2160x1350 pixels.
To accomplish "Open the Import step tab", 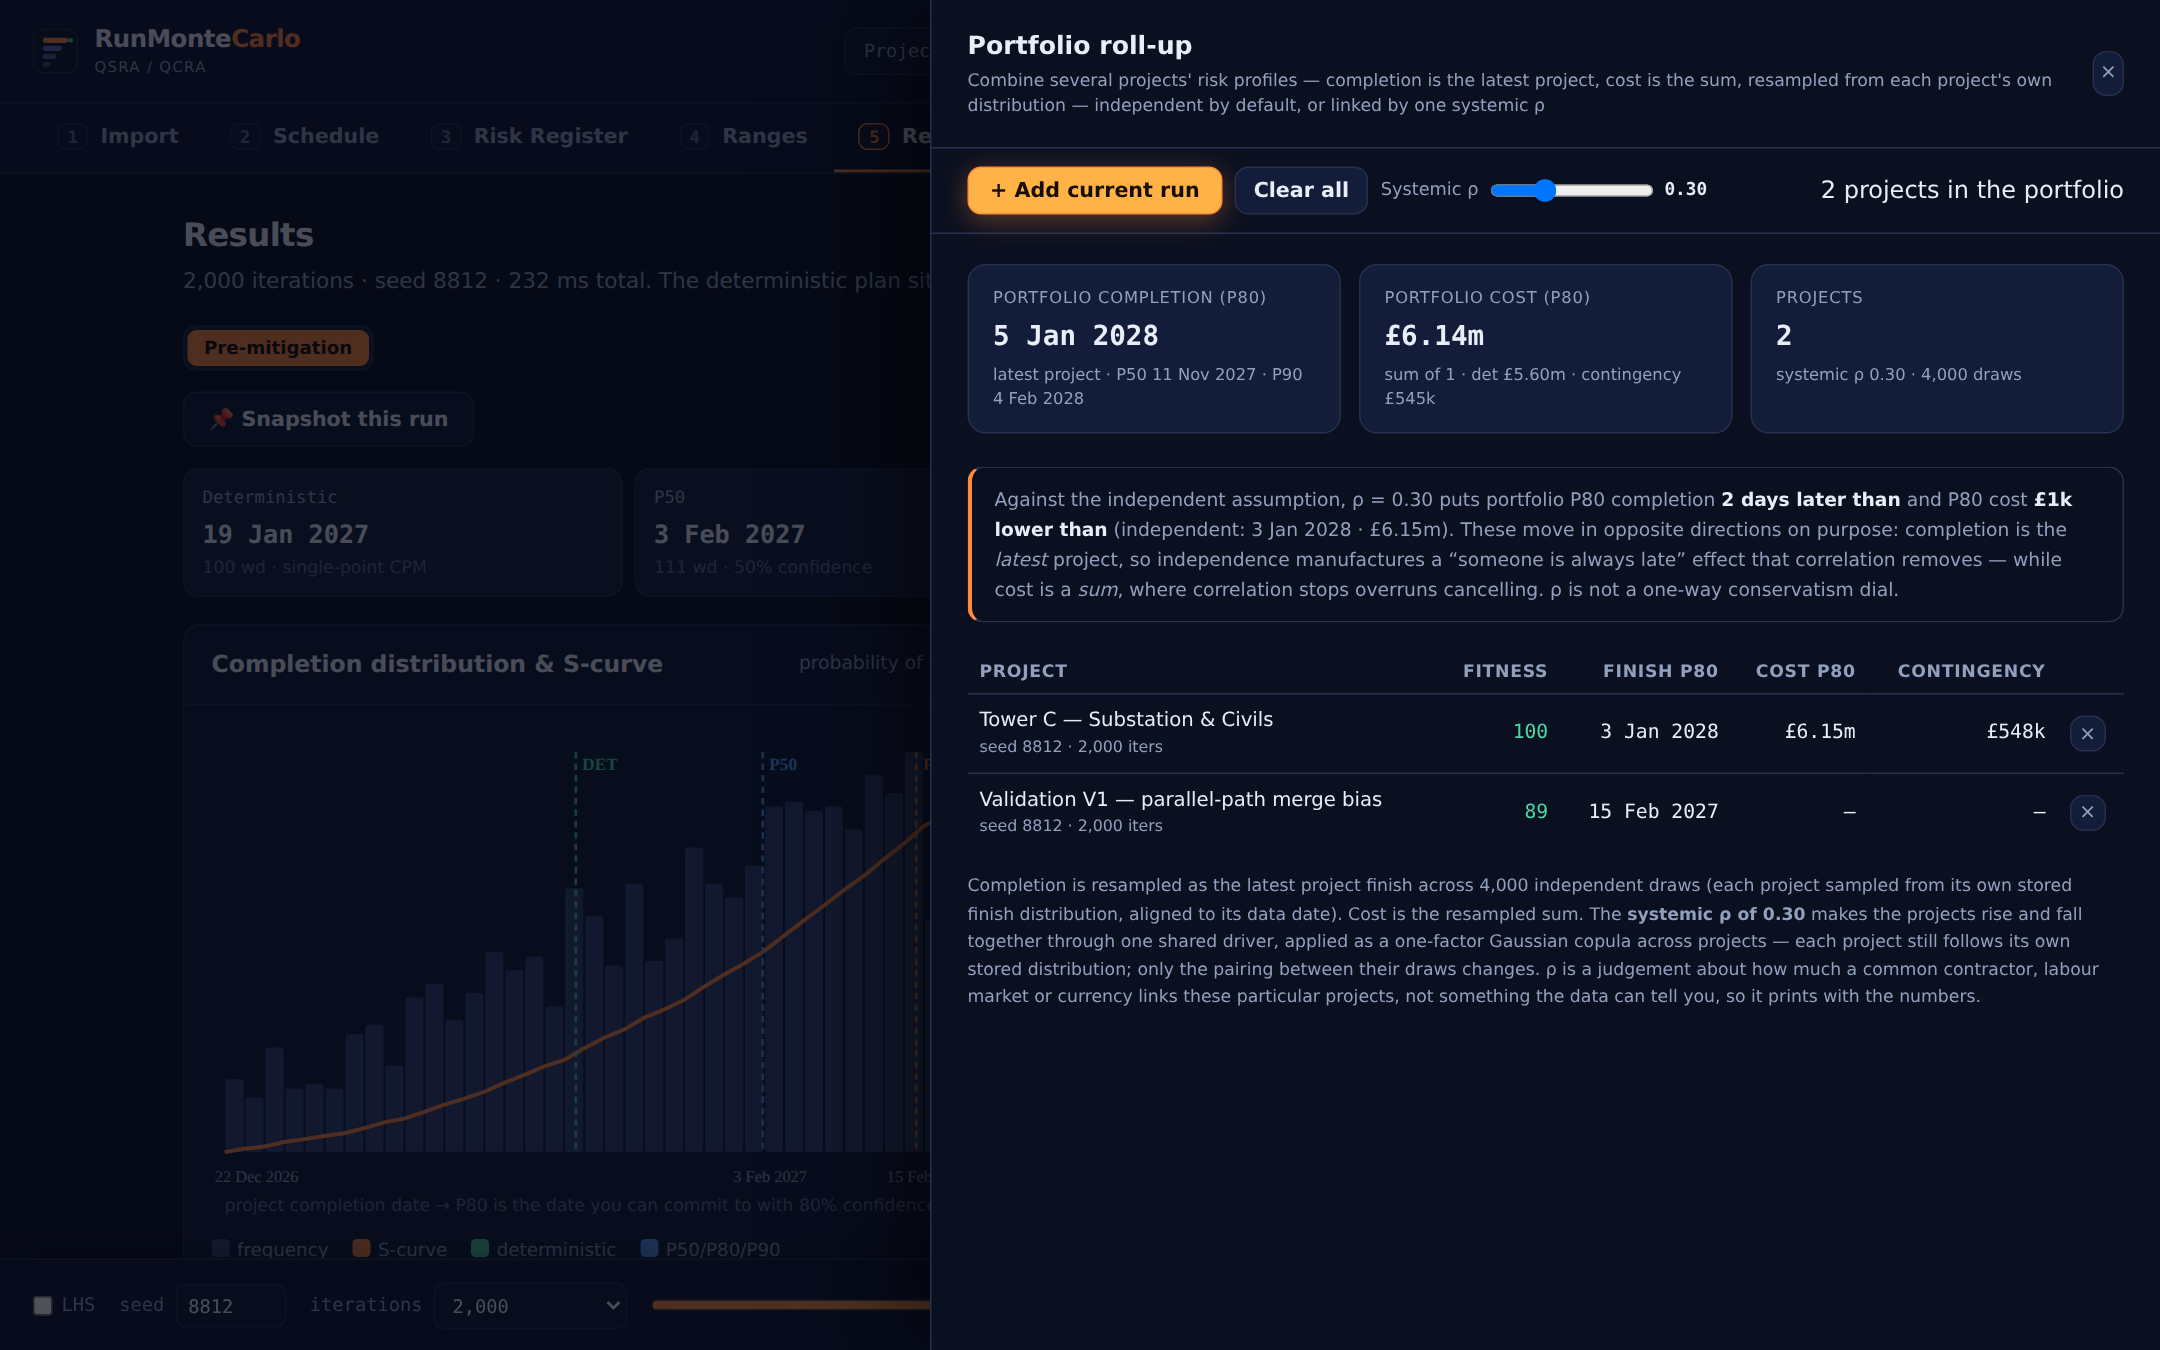I will tap(118, 136).
